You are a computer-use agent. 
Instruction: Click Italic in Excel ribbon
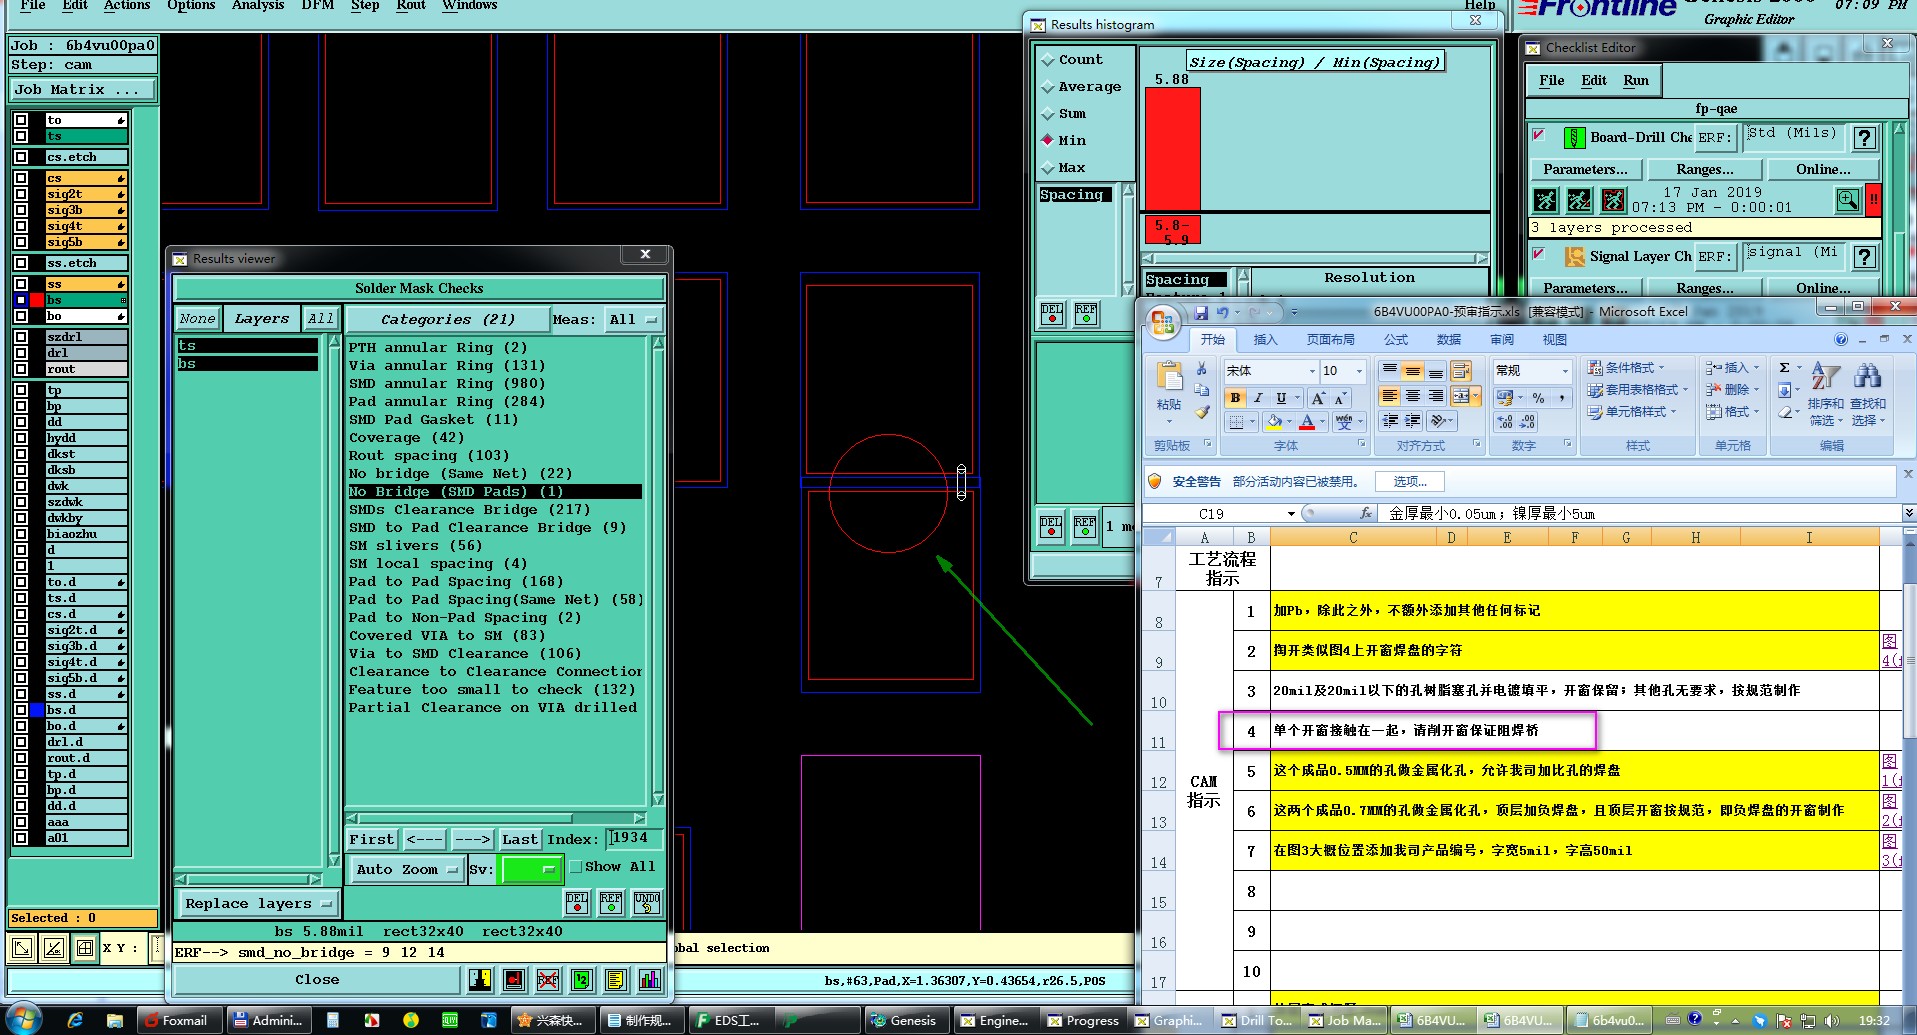[x=1258, y=398]
